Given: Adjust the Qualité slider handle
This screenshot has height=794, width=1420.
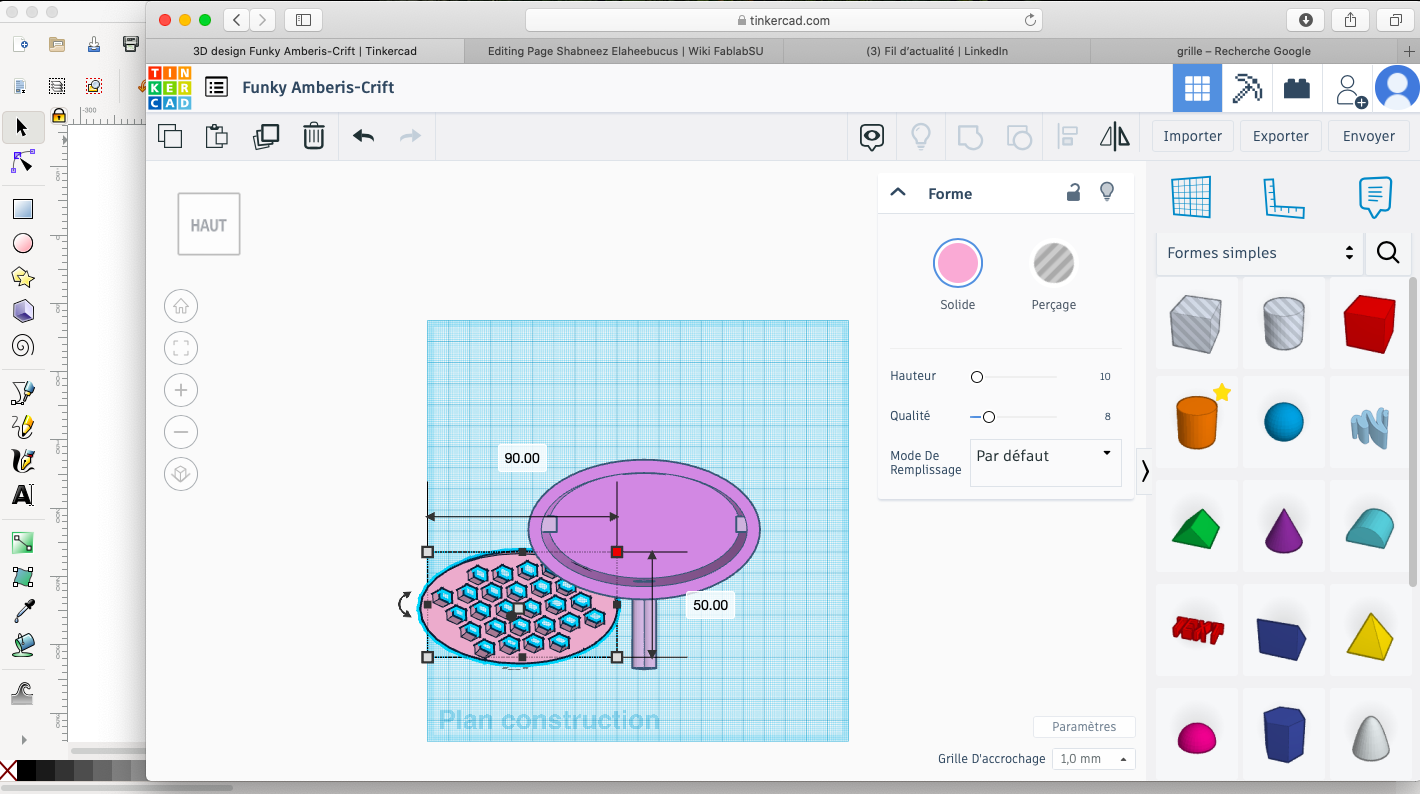Looking at the screenshot, I should click(x=989, y=417).
